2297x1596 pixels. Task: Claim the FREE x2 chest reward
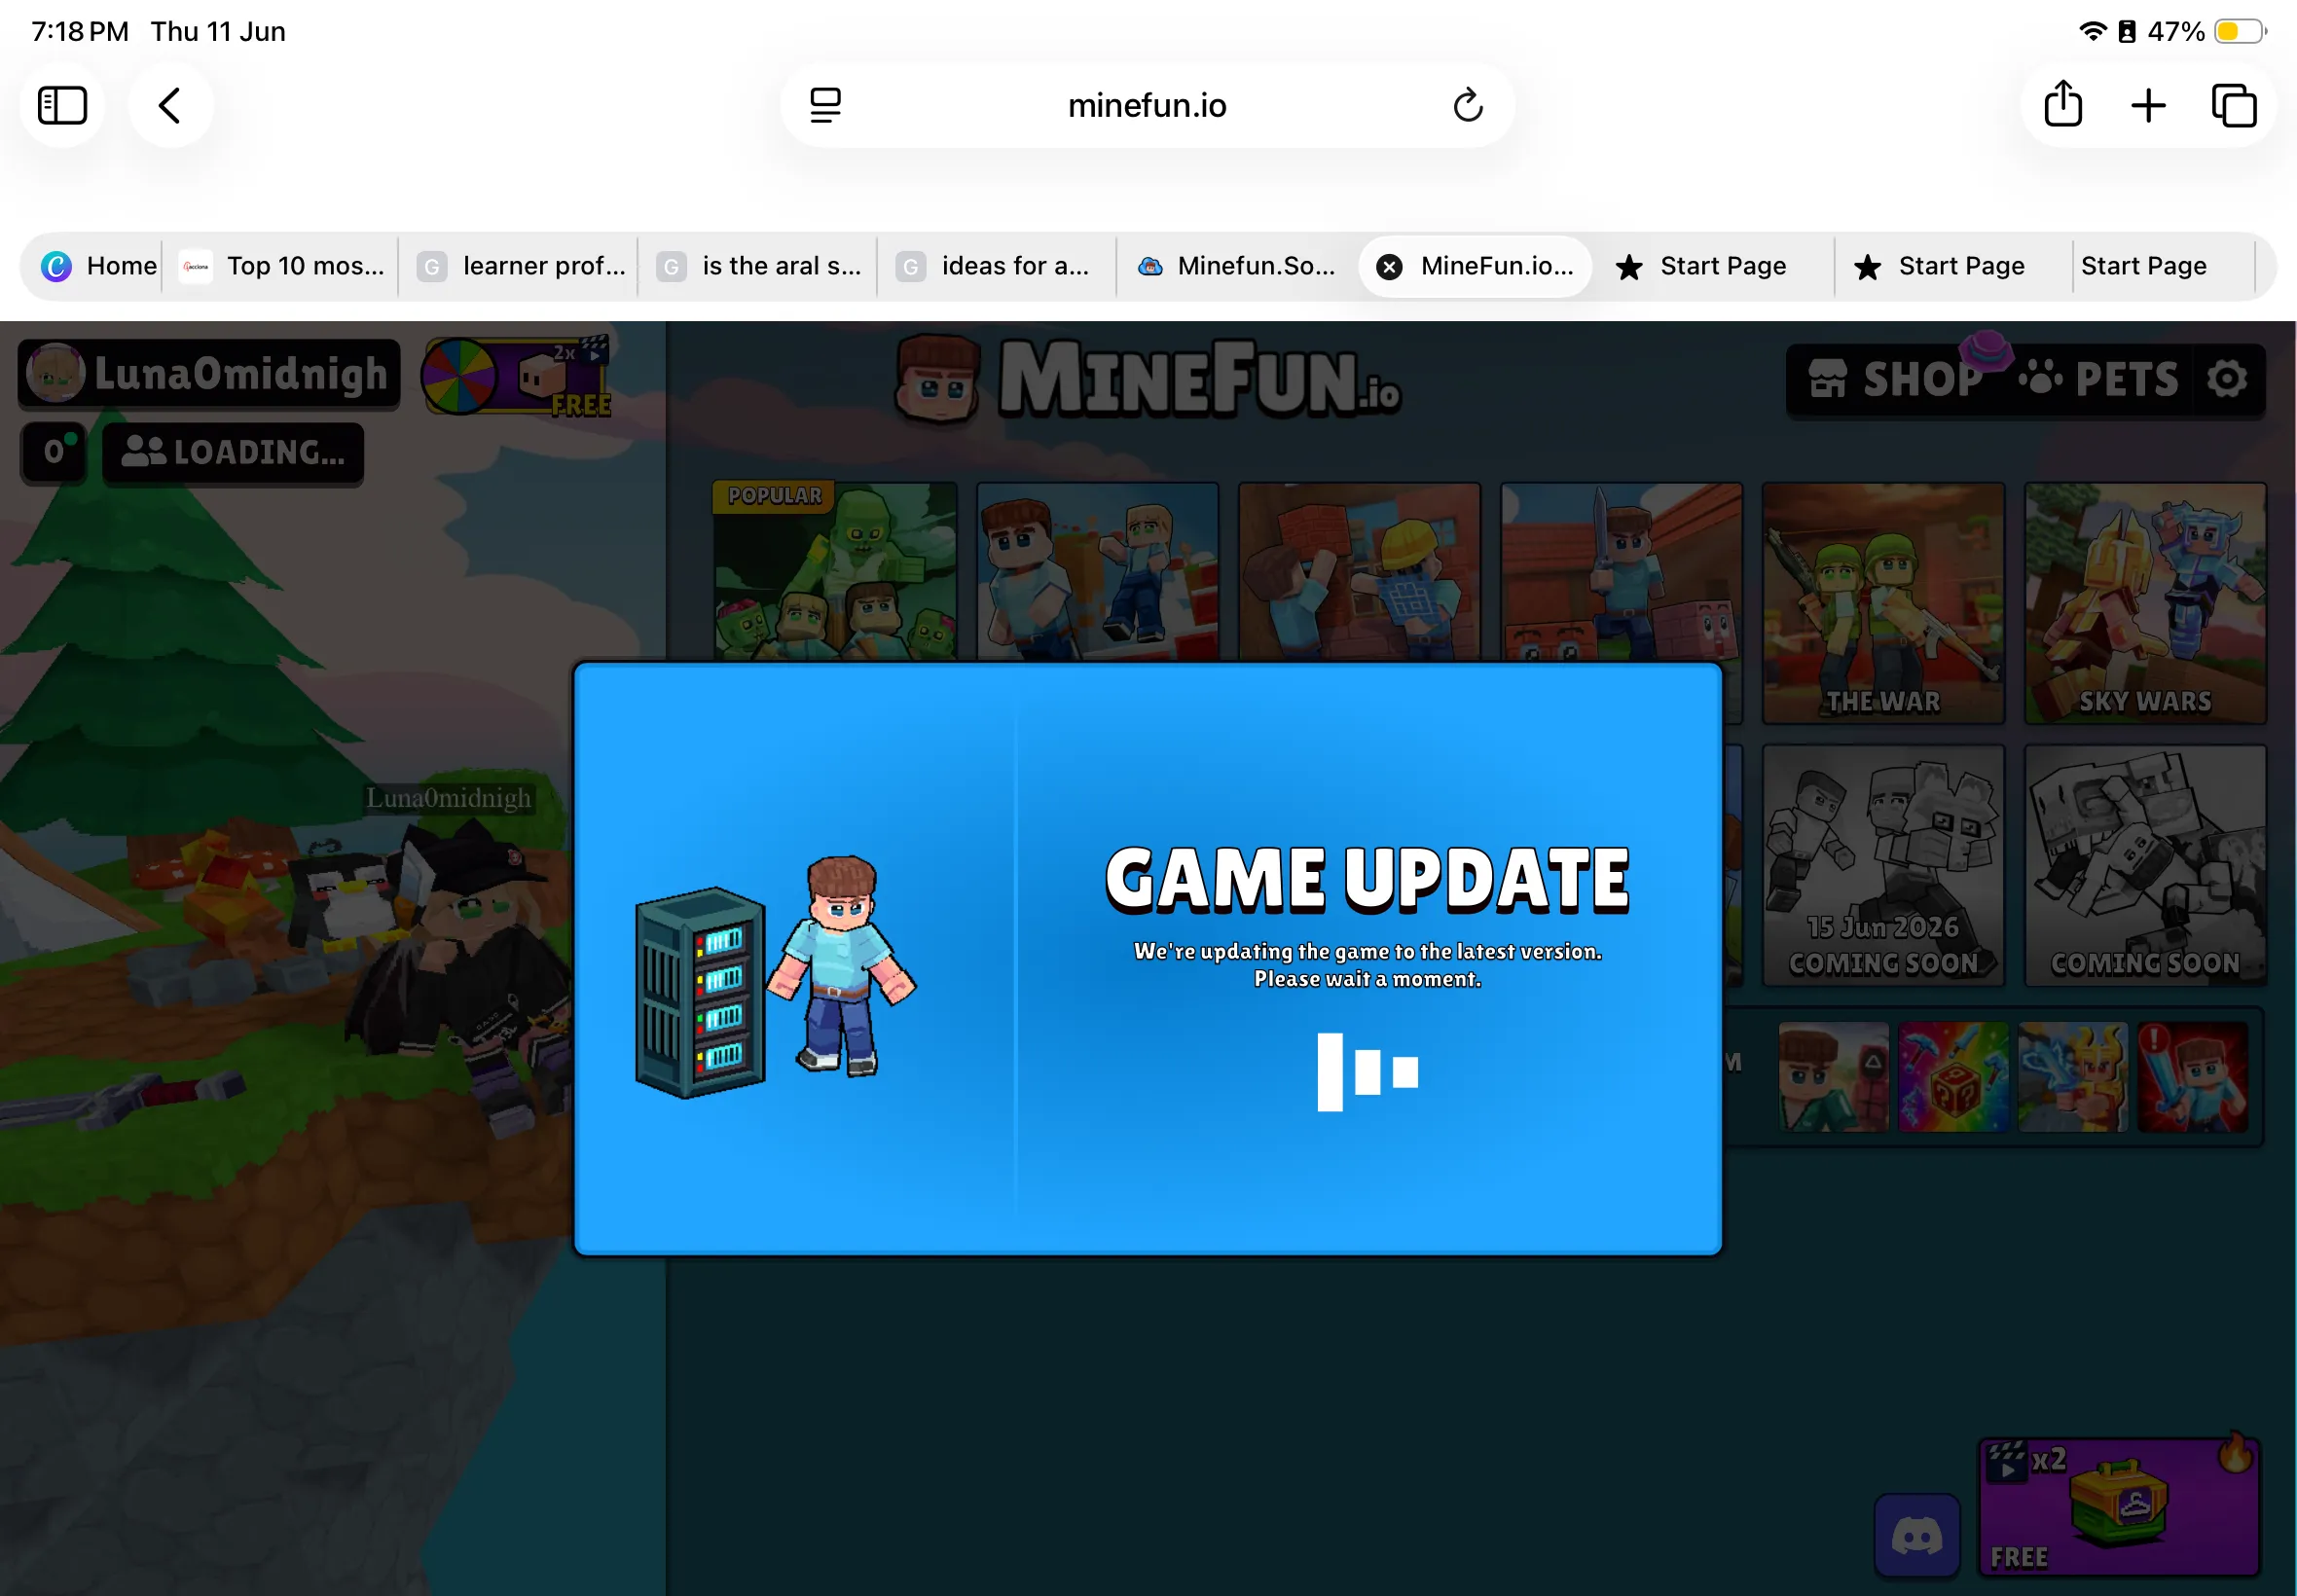pyautogui.click(x=2119, y=1508)
